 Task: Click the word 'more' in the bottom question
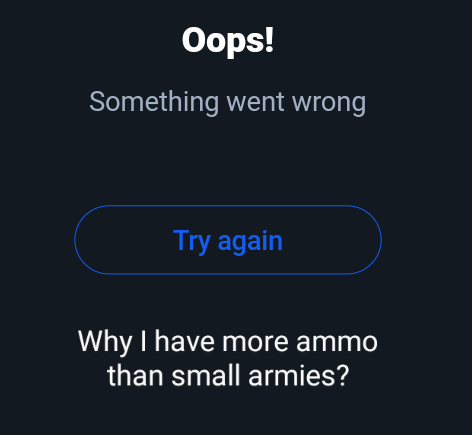point(255,342)
